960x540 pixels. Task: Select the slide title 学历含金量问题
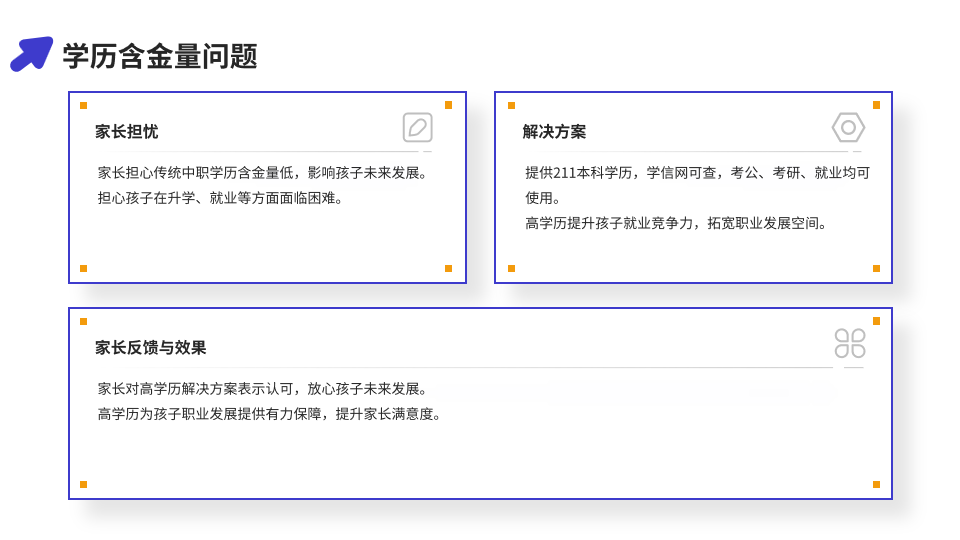coord(160,56)
